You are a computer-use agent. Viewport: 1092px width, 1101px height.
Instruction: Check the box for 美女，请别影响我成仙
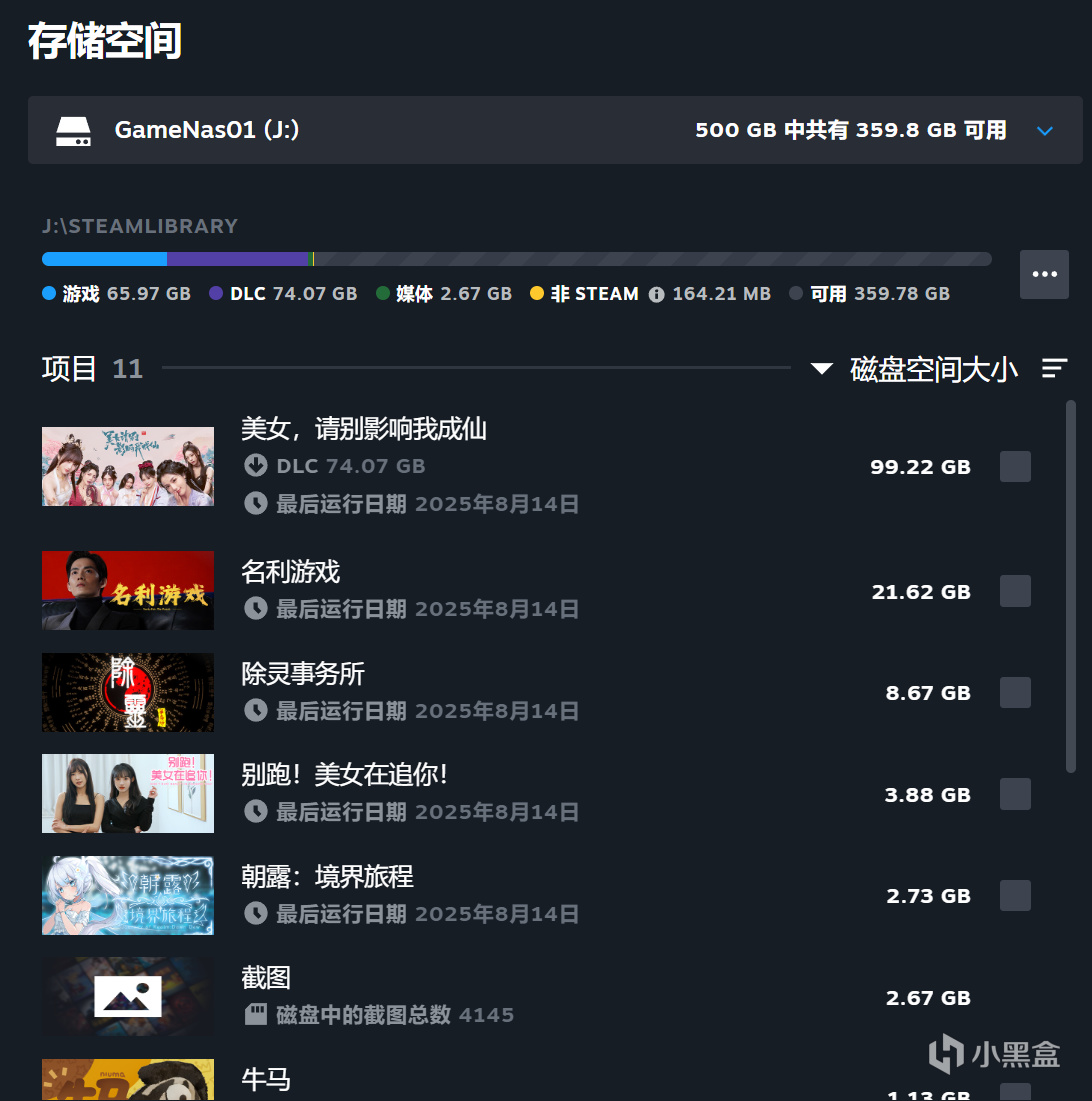[1015, 467]
